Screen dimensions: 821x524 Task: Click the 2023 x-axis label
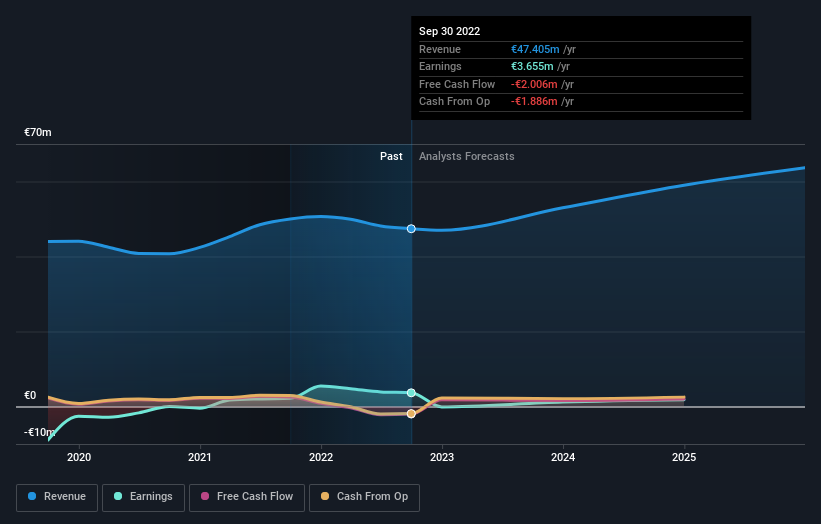442,458
